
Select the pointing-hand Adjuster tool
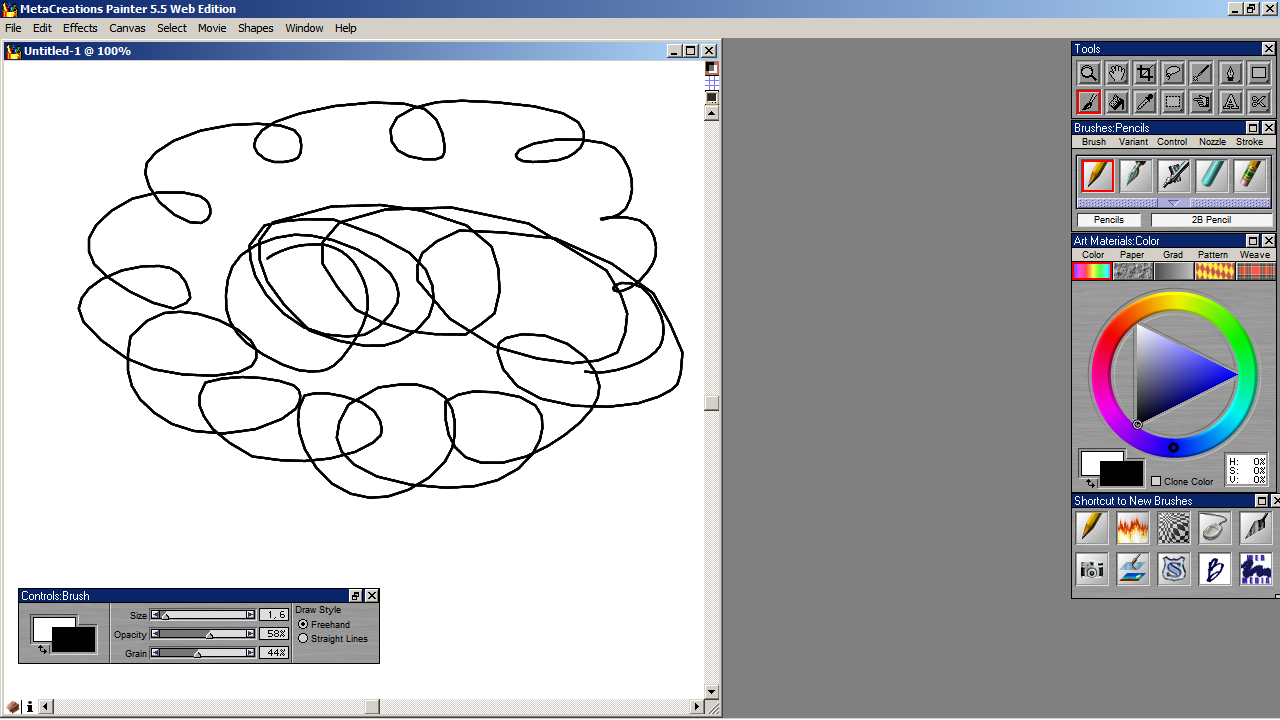[1202, 101]
